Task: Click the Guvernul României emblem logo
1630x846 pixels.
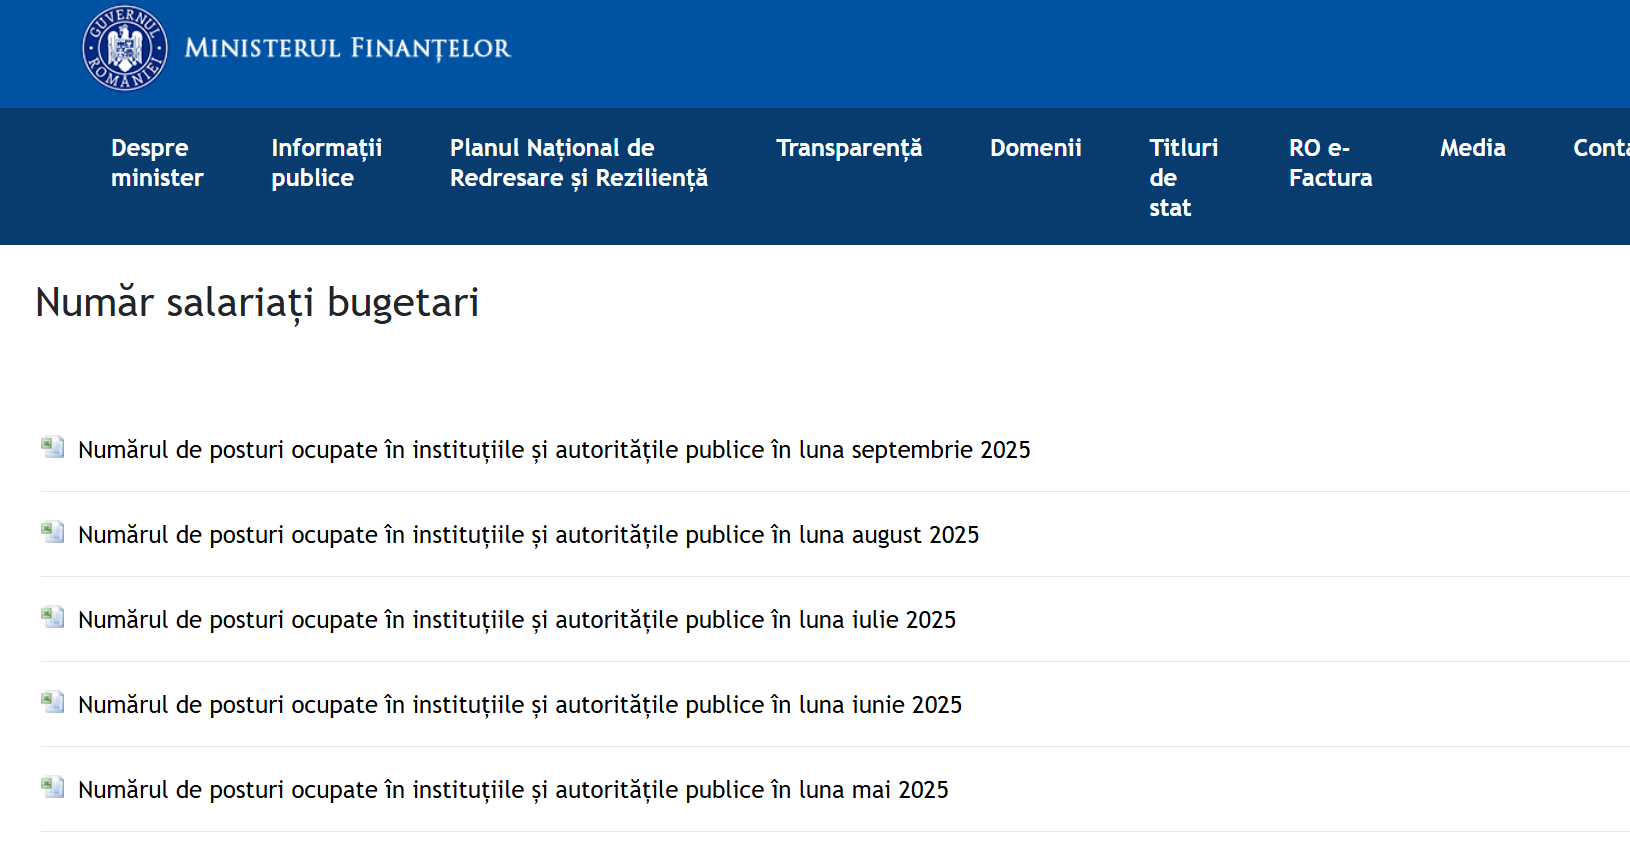Action: (x=125, y=48)
